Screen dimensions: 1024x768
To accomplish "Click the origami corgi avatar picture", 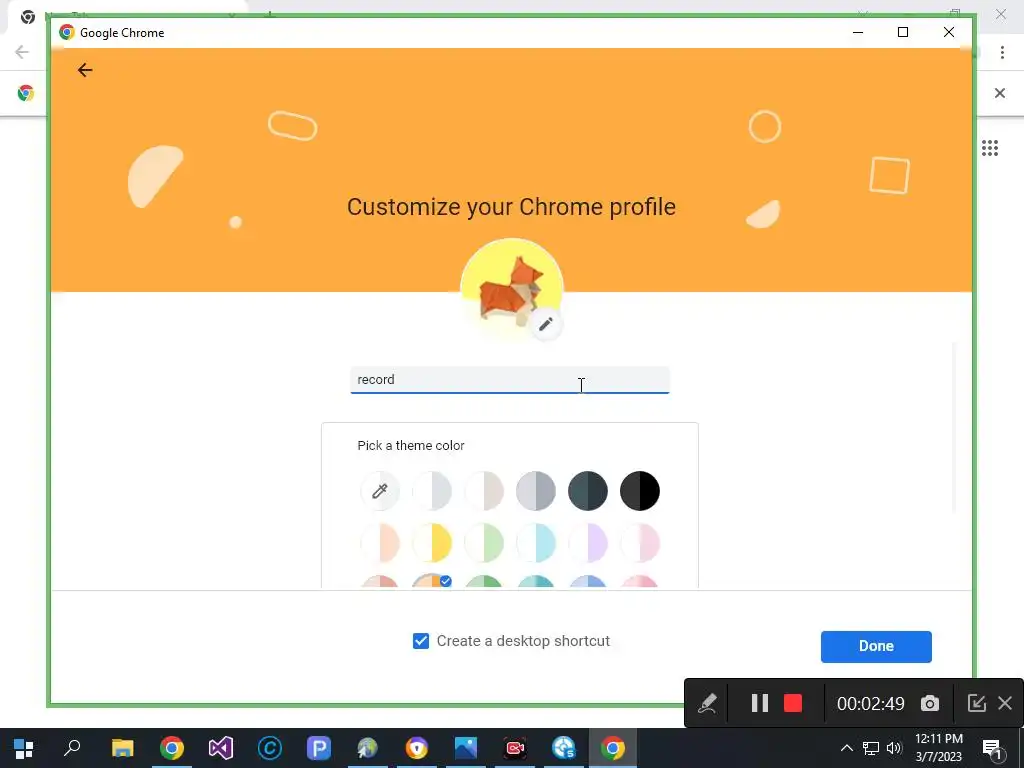I will [511, 290].
